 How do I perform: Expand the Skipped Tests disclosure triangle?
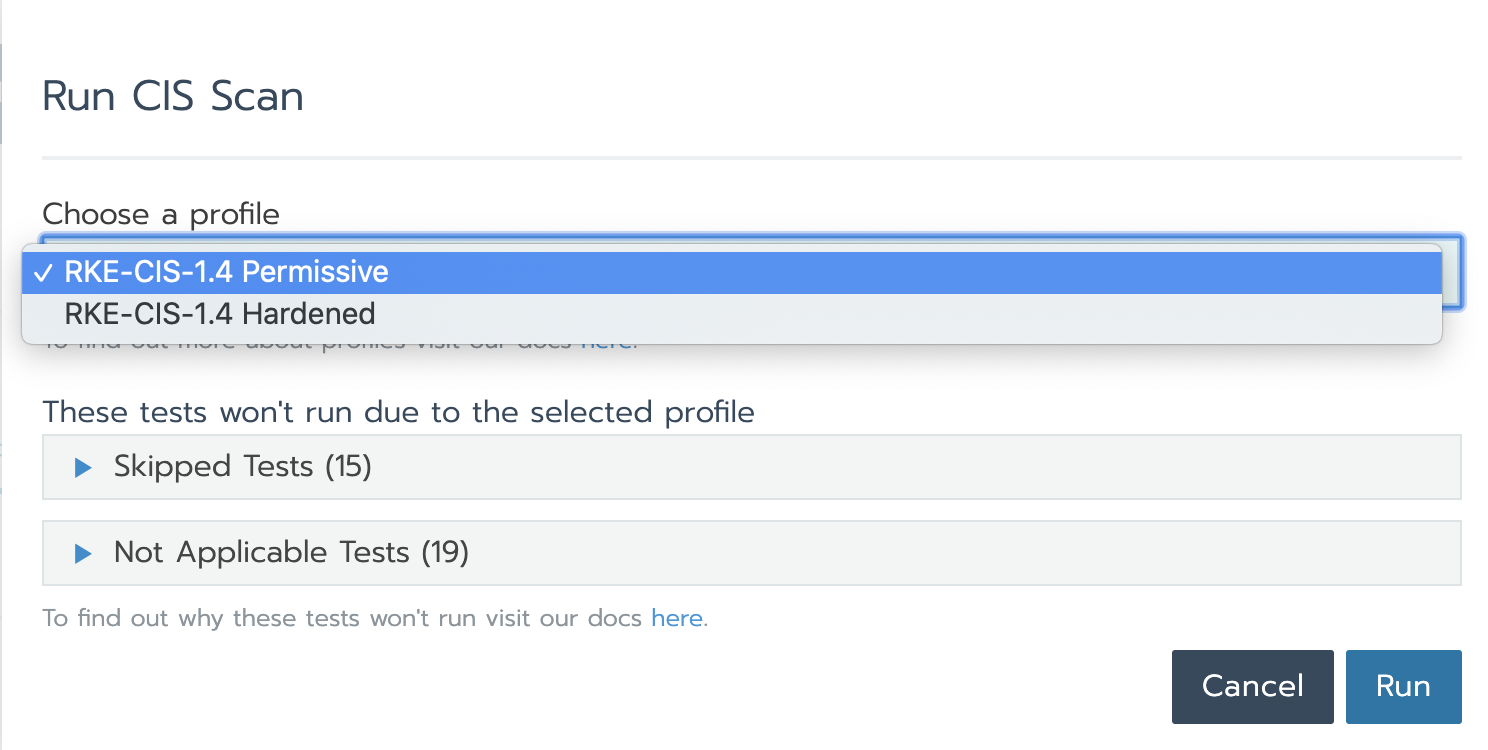(83, 467)
